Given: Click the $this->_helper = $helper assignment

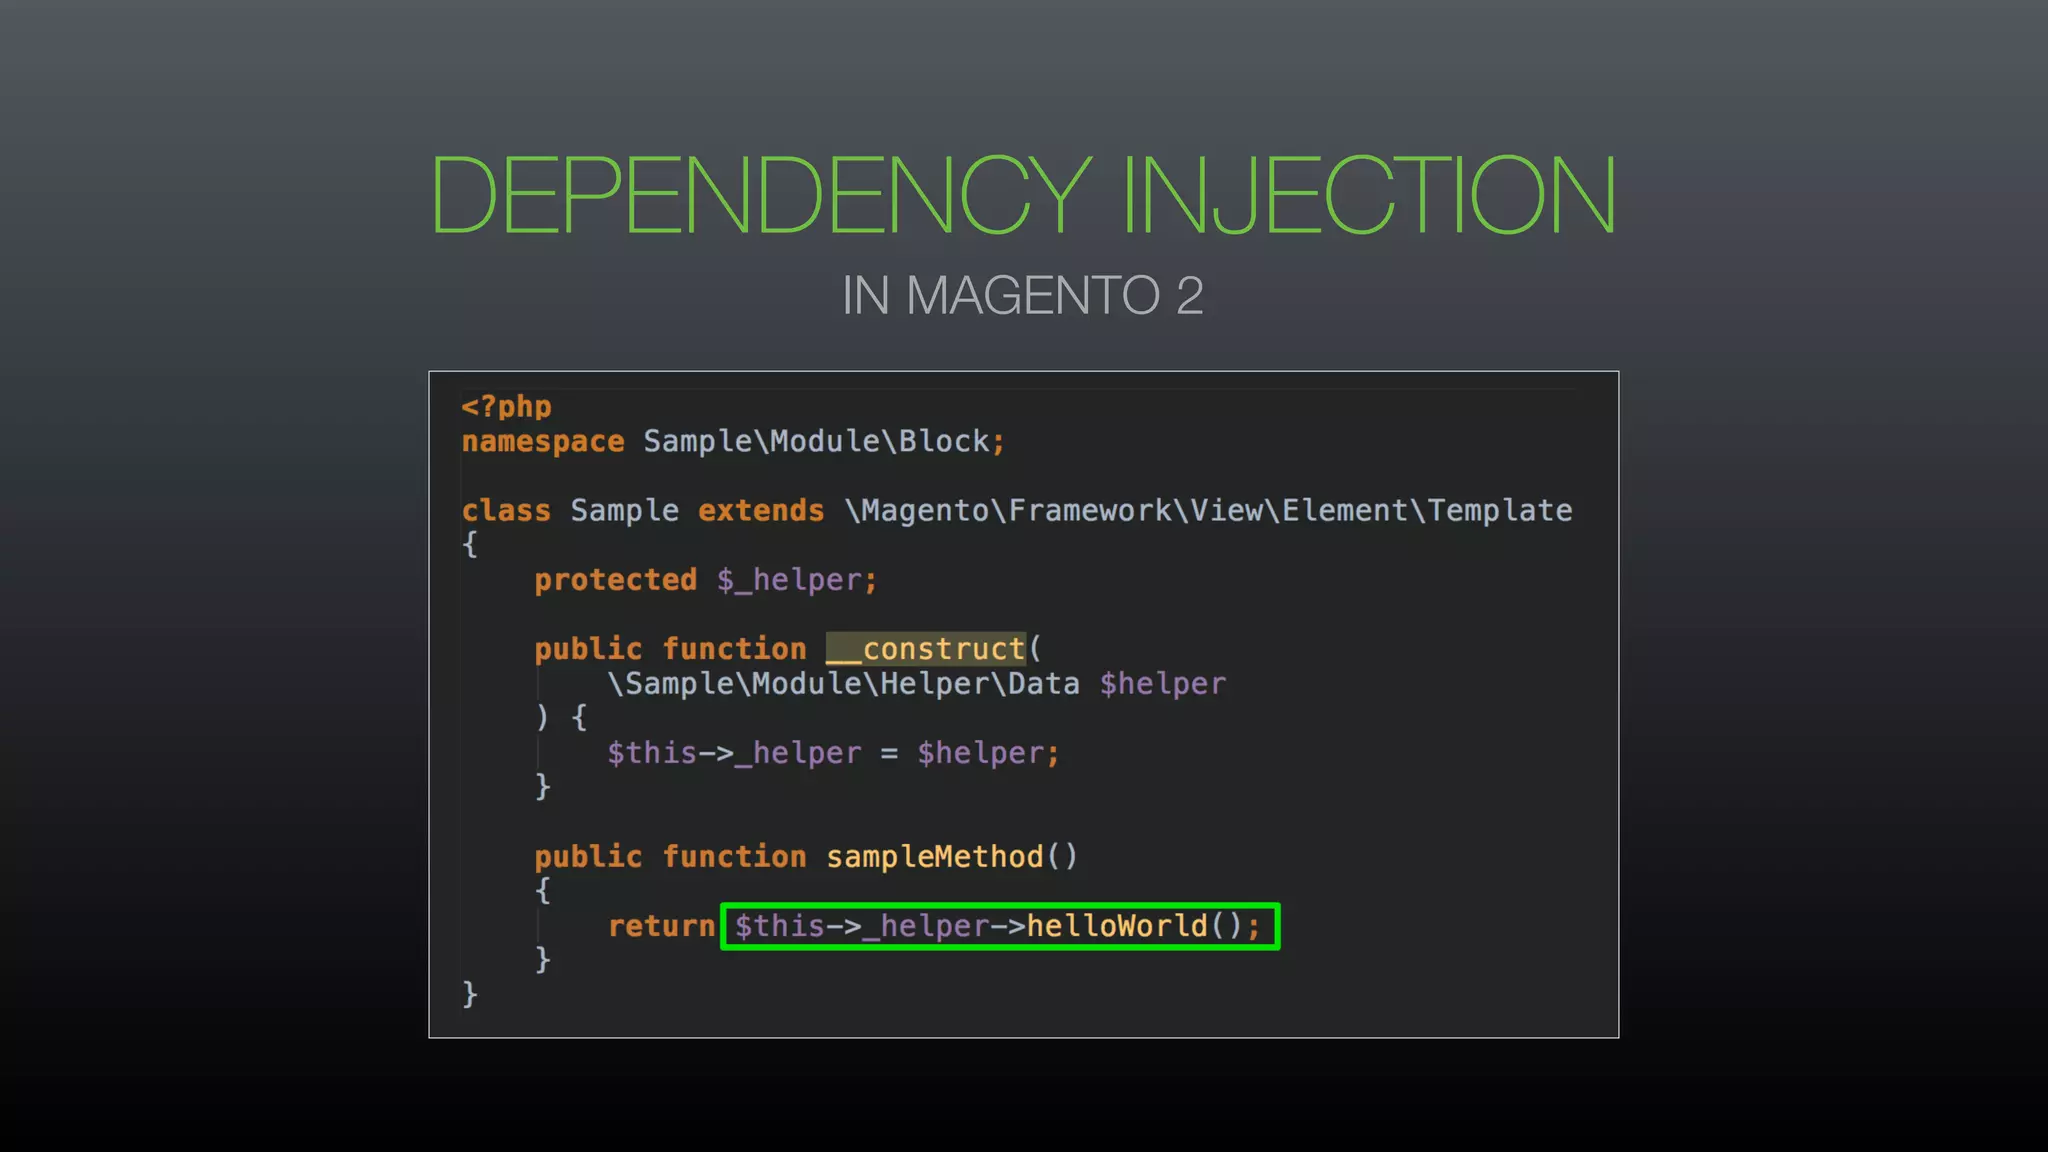Looking at the screenshot, I should coord(833,753).
